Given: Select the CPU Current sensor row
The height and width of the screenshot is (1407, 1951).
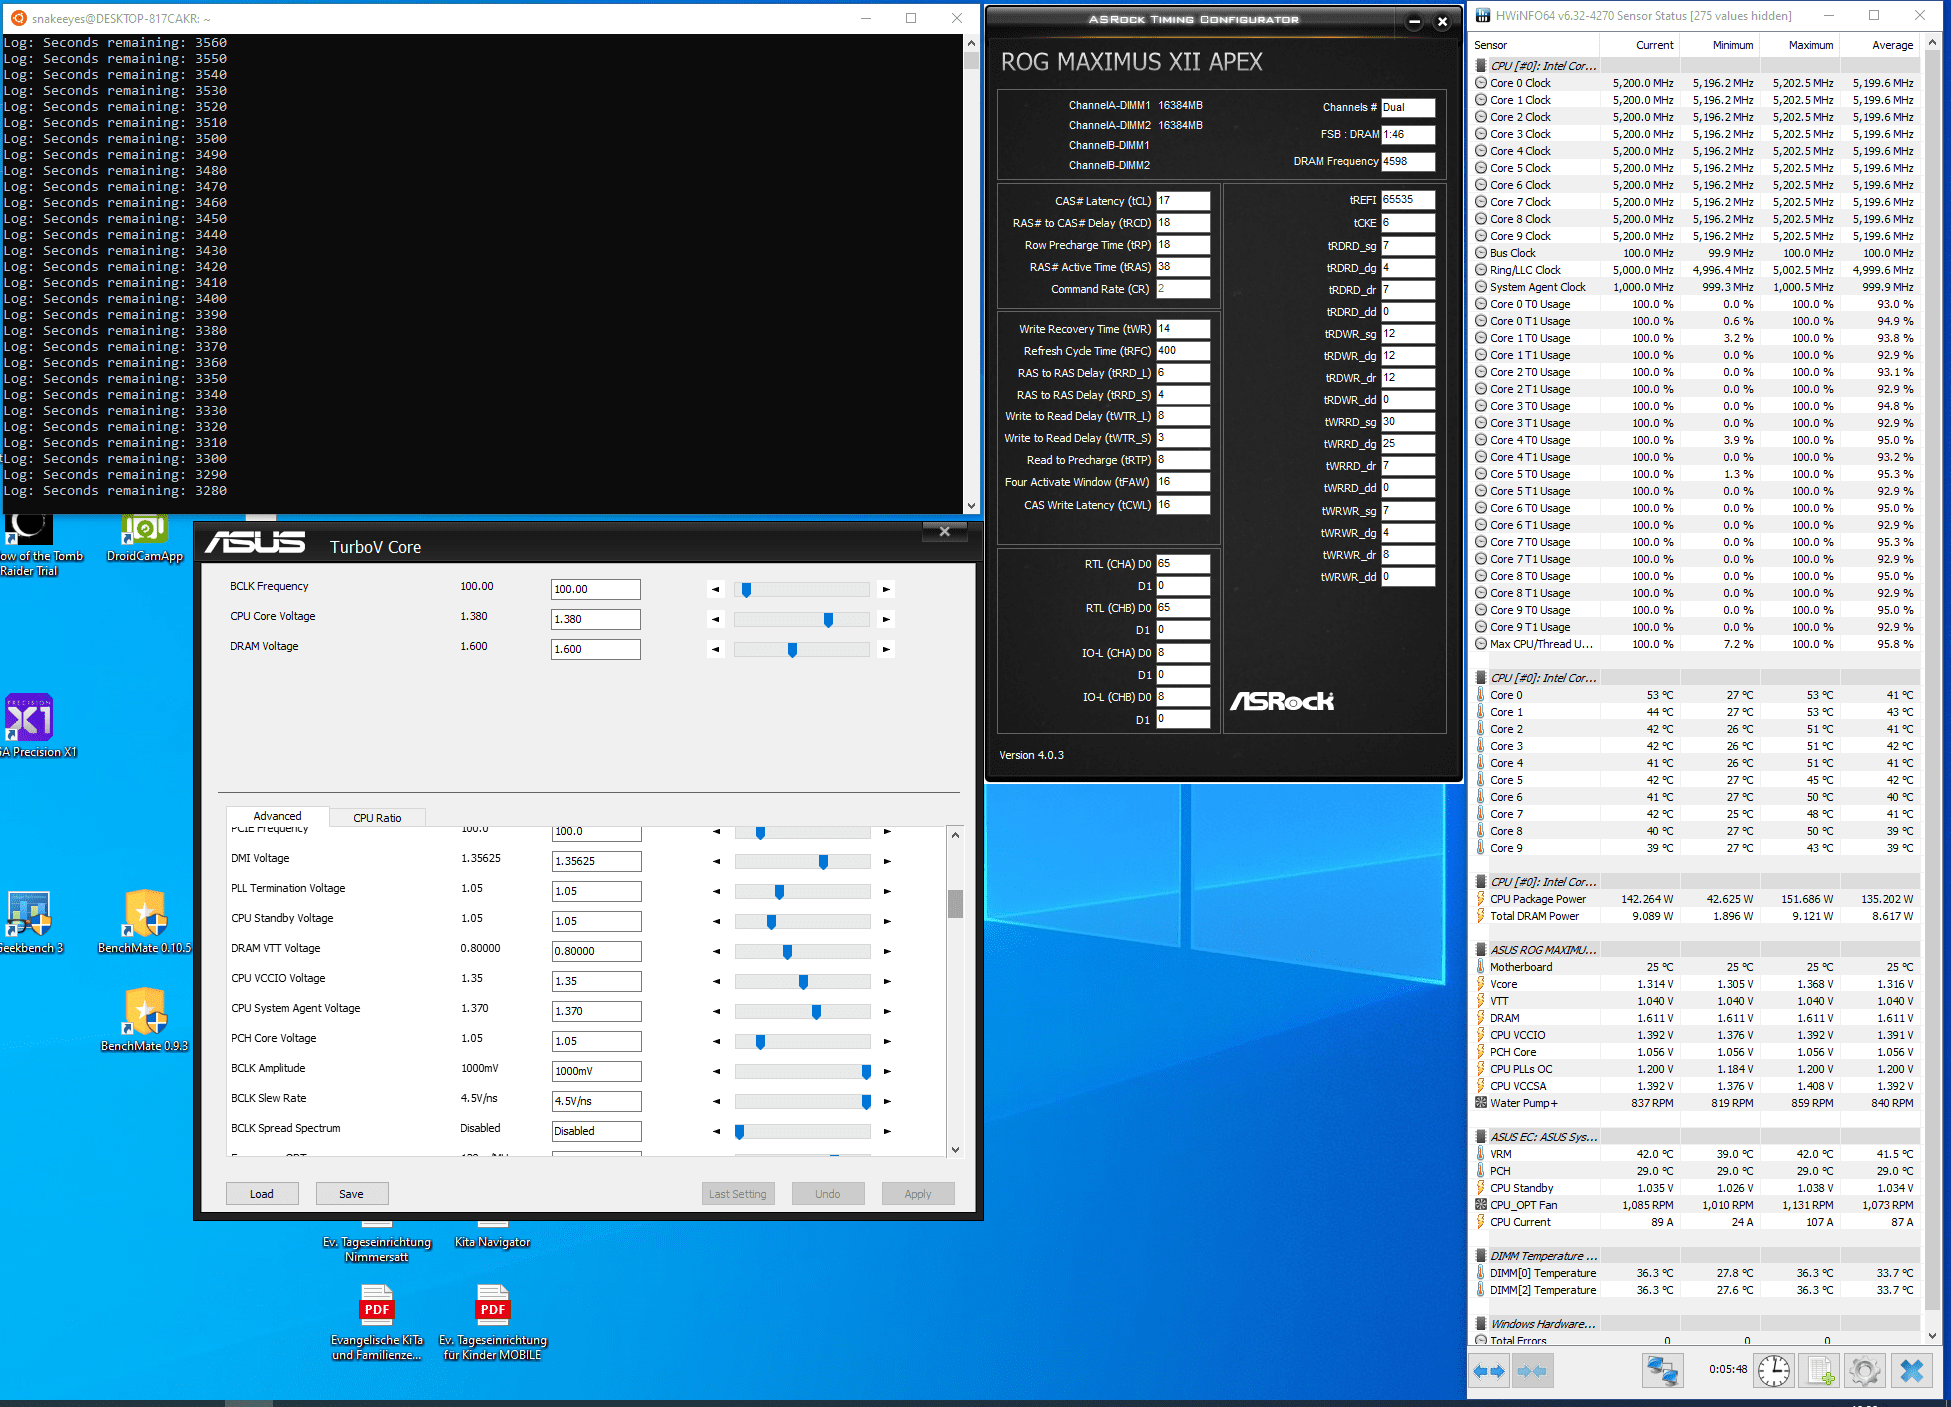Looking at the screenshot, I should pos(1695,1222).
